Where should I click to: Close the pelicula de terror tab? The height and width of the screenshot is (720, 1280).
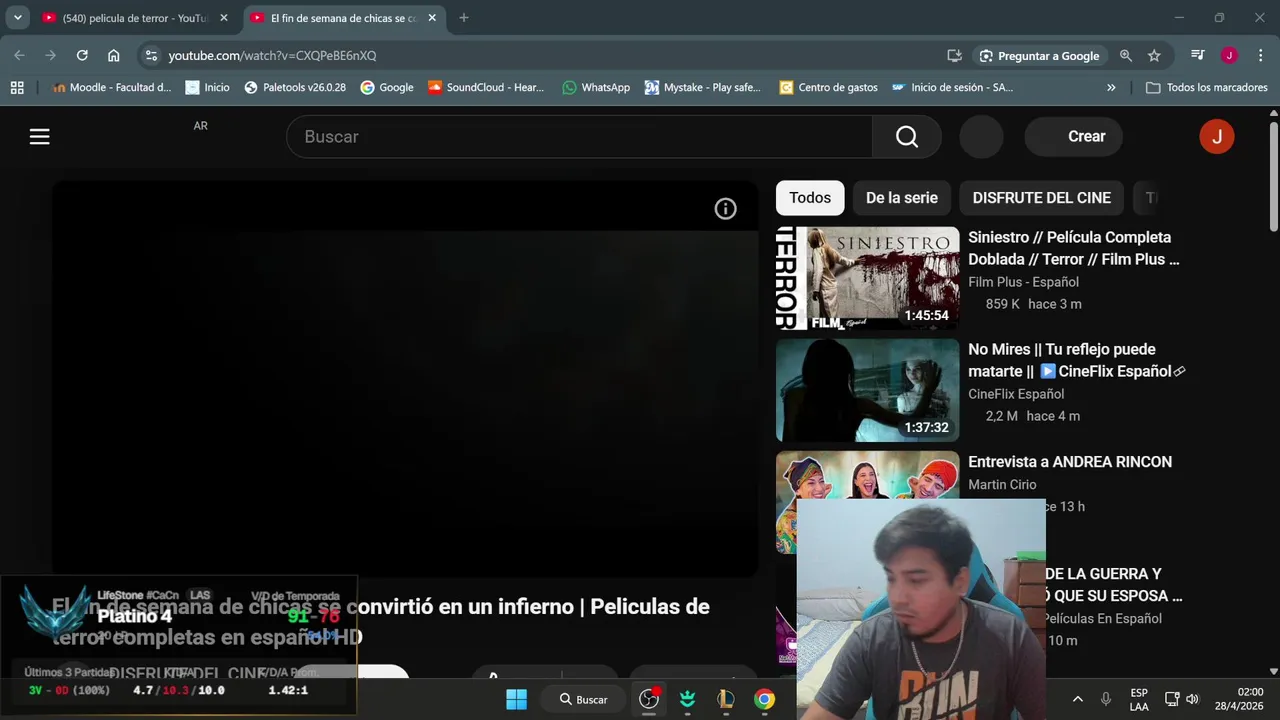pyautogui.click(x=224, y=18)
